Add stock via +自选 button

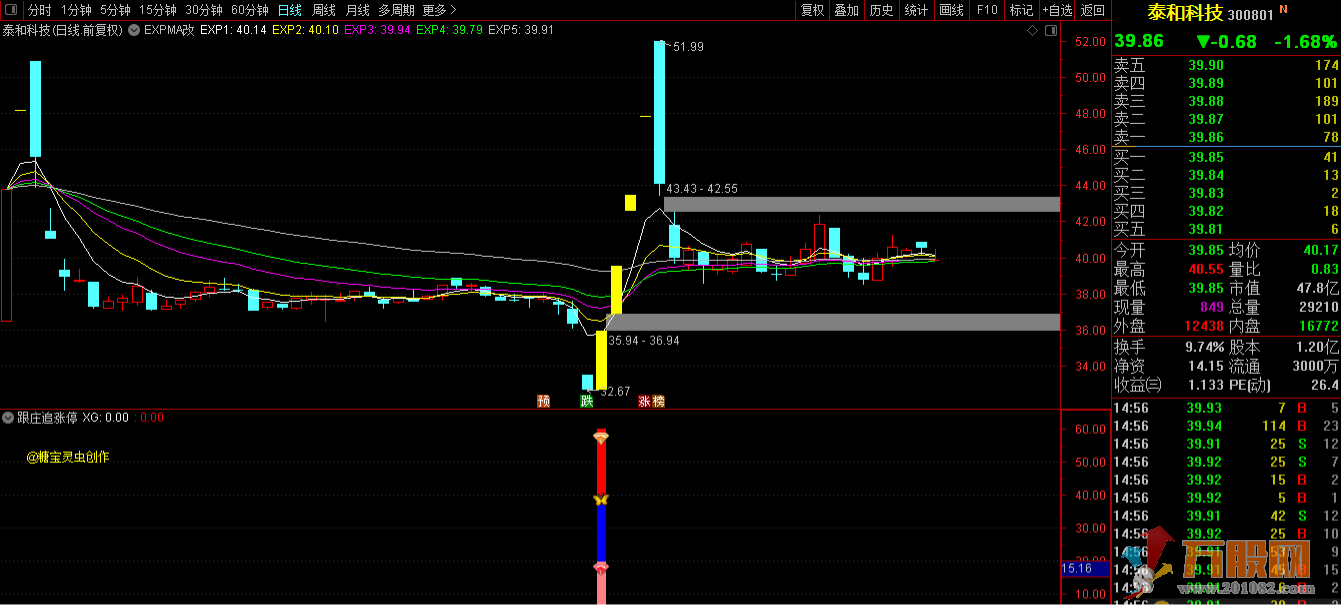(1056, 10)
